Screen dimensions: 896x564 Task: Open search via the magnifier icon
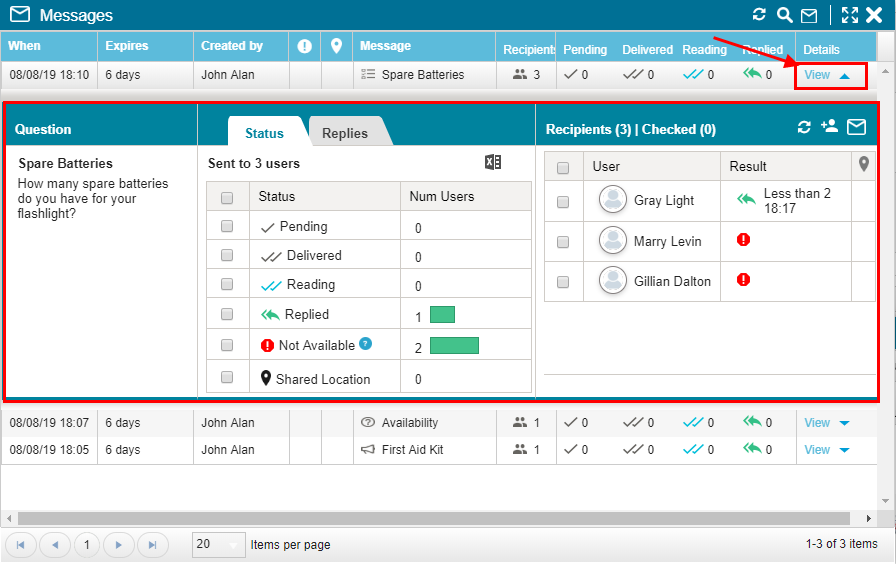[785, 15]
